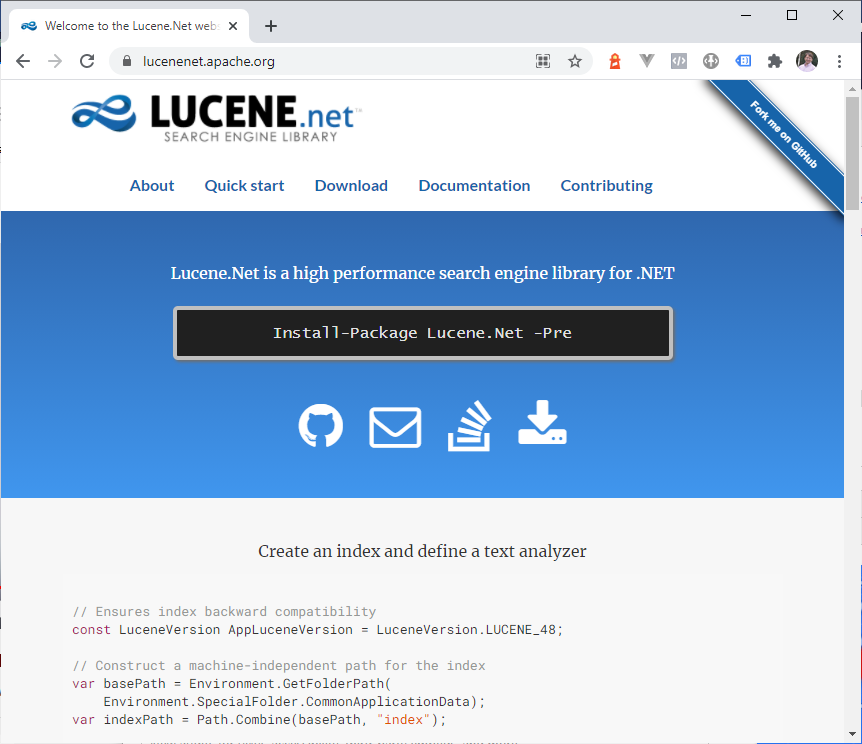This screenshot has width=862, height=744.
Task: Go back using the browser back arrow
Action: pyautogui.click(x=23, y=61)
